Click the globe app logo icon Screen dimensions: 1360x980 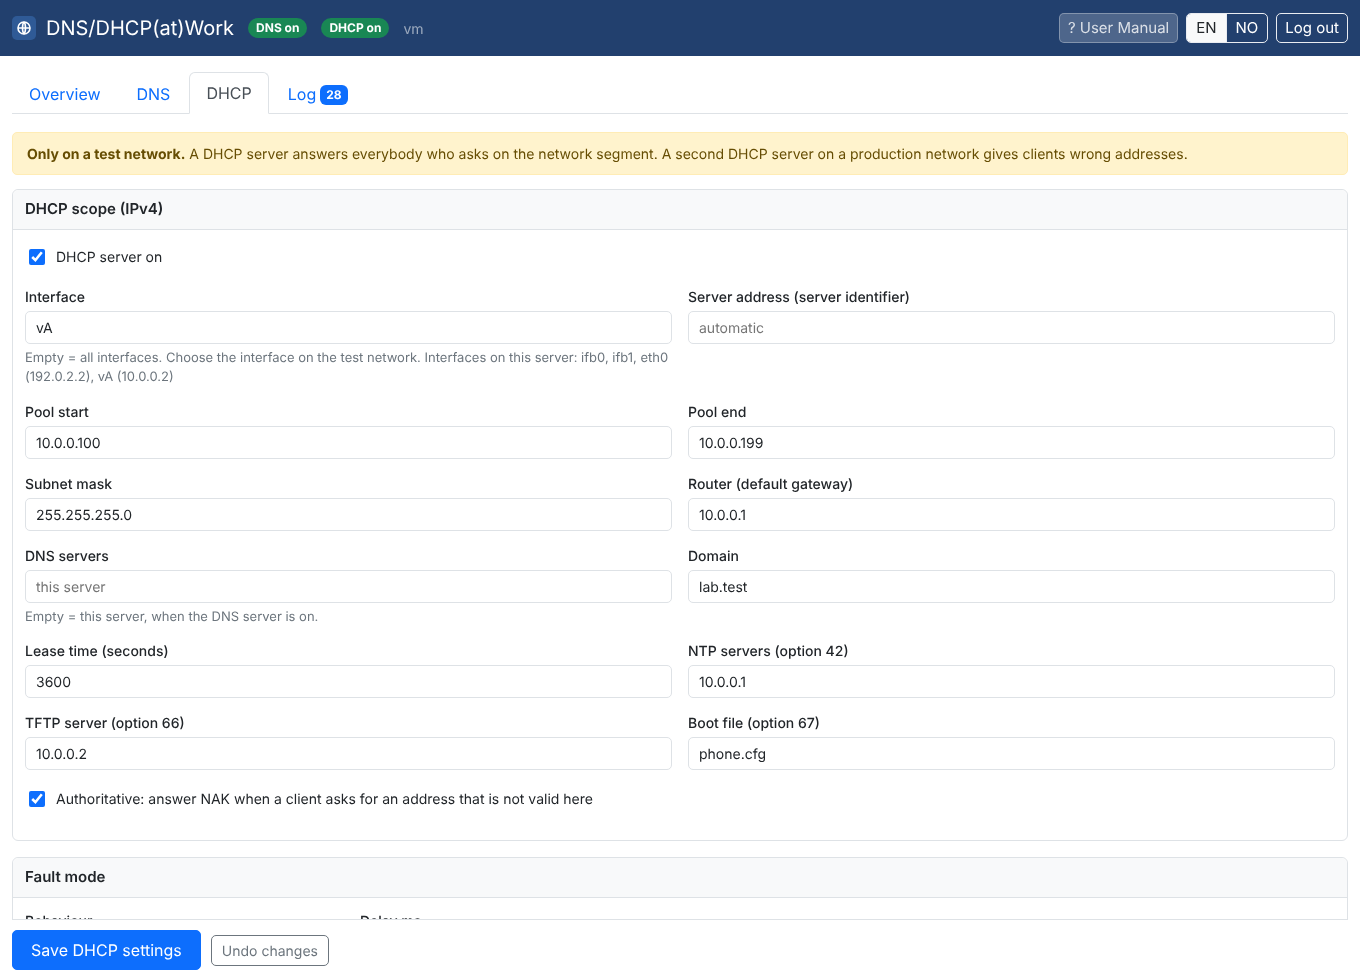(x=24, y=28)
